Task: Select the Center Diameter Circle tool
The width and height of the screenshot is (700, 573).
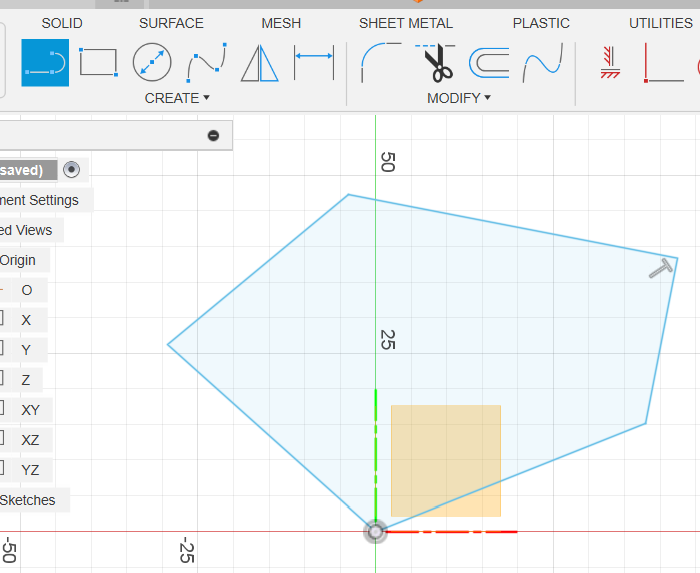Action: click(152, 62)
